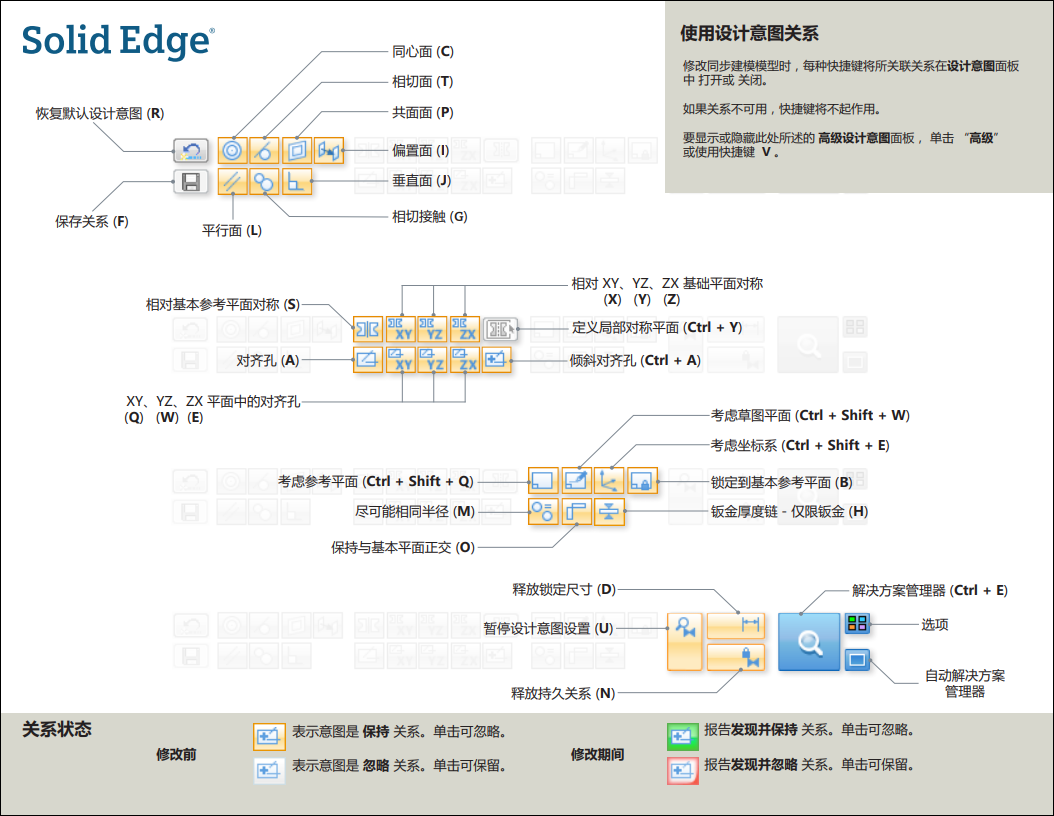
Task: Click the 暂停设计意图设置 (U) label
Action: pyautogui.click(x=549, y=628)
